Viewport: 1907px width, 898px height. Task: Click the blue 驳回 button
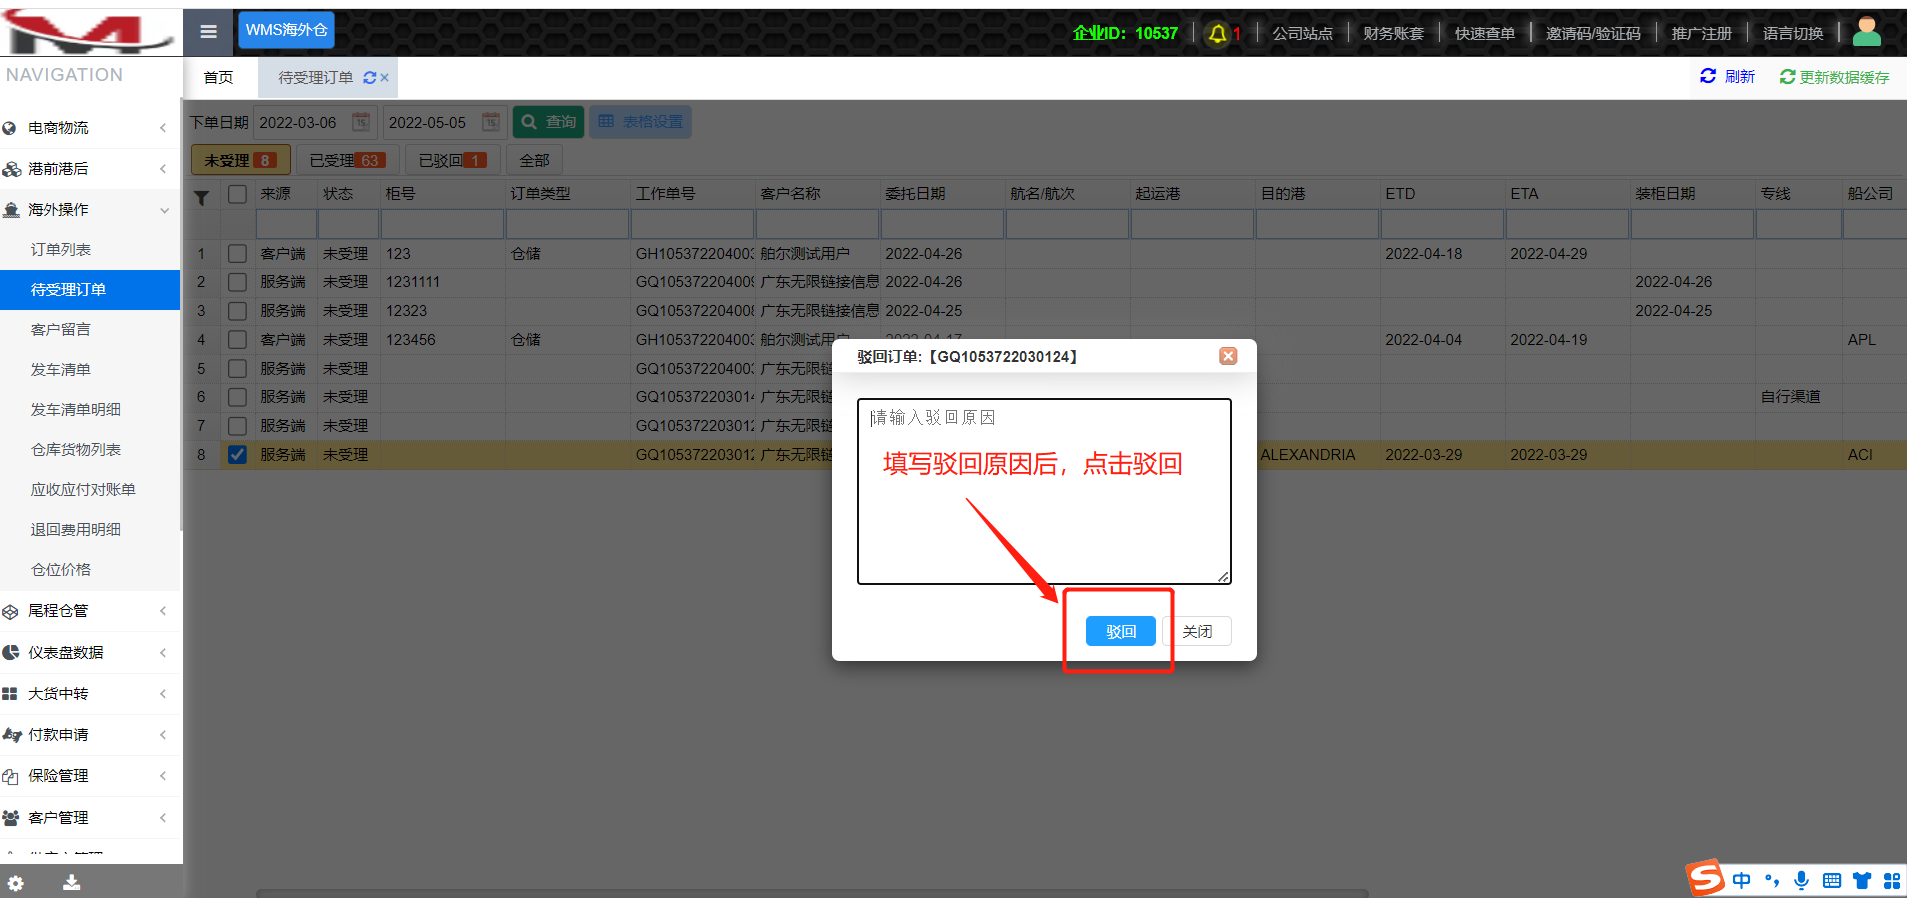coord(1120,631)
